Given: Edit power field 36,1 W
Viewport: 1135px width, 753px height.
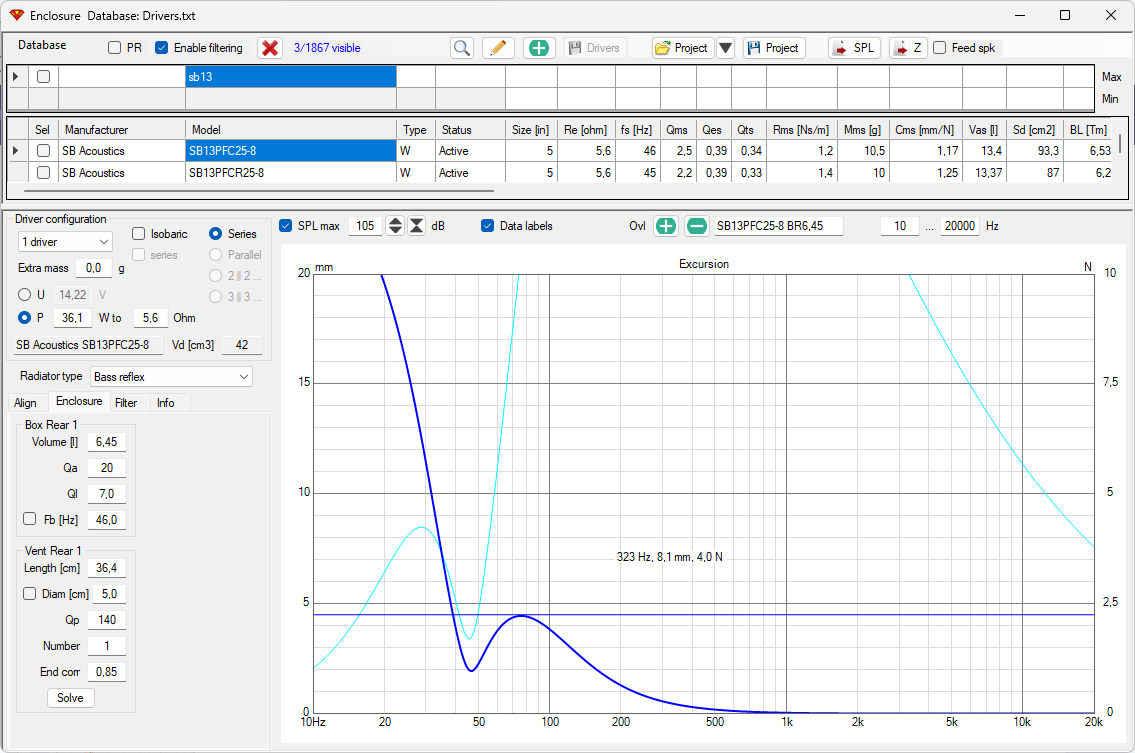Looking at the screenshot, I should pos(72,318).
